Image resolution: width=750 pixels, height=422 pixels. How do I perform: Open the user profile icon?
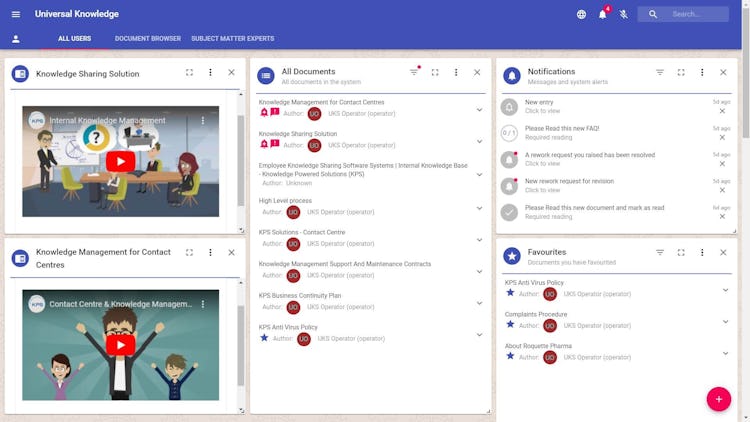[16, 39]
